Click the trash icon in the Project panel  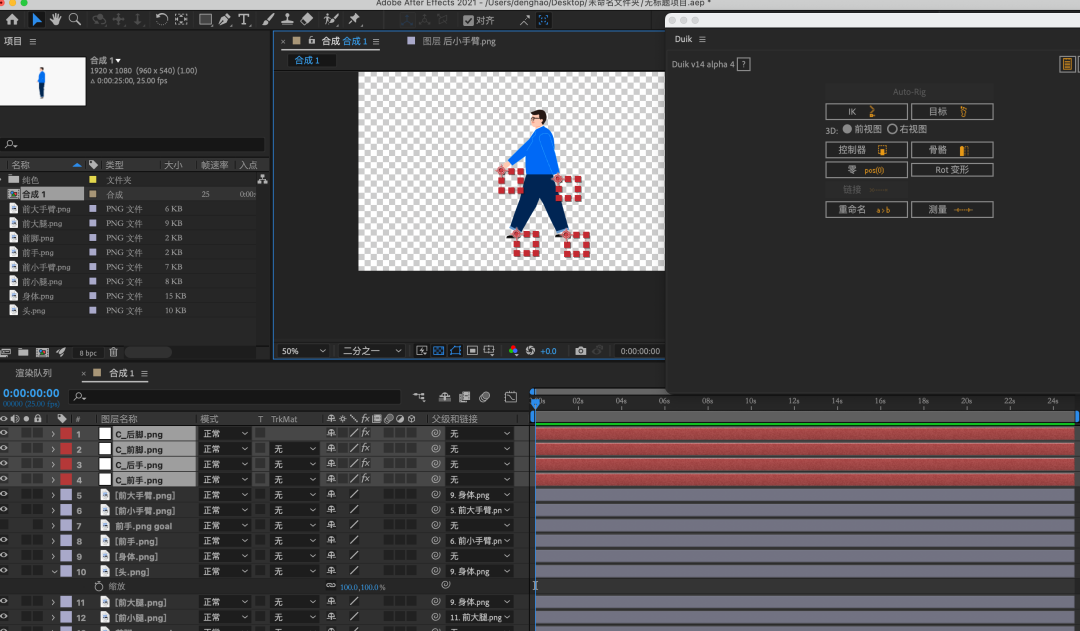[113, 352]
